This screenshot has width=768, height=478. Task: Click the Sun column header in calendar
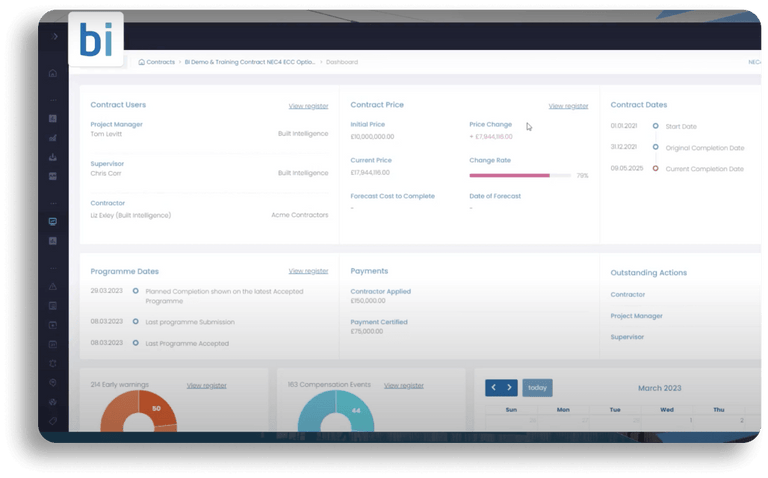point(511,409)
